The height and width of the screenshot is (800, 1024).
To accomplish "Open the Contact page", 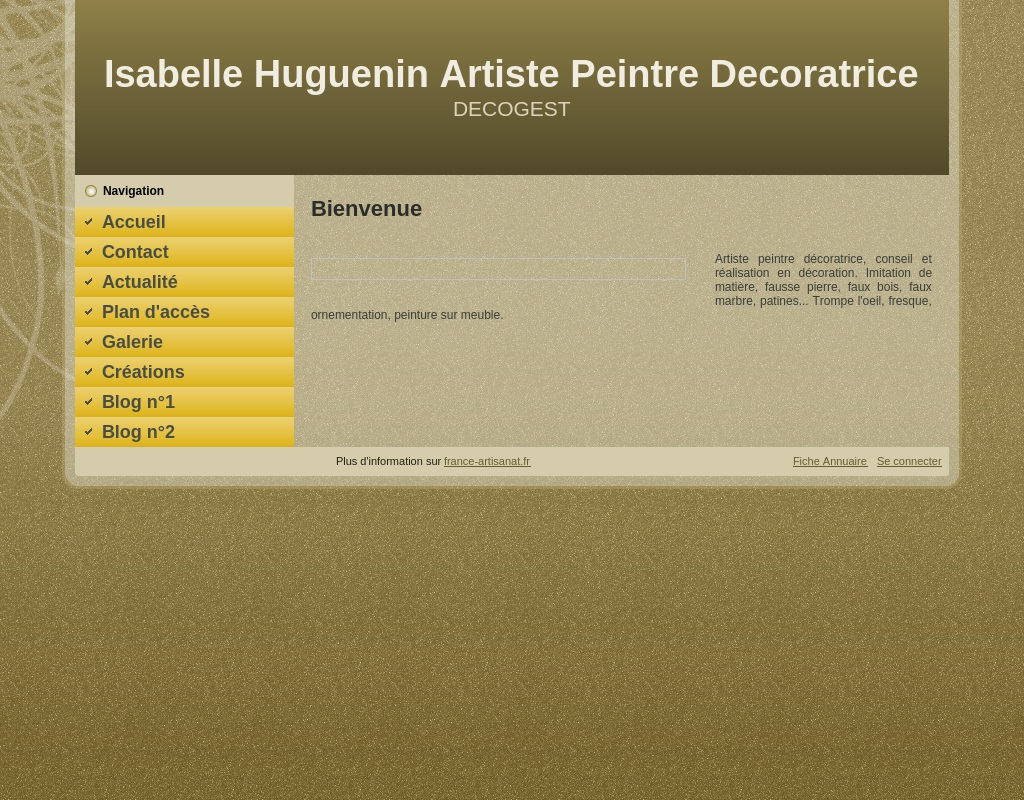I will point(184,252).
